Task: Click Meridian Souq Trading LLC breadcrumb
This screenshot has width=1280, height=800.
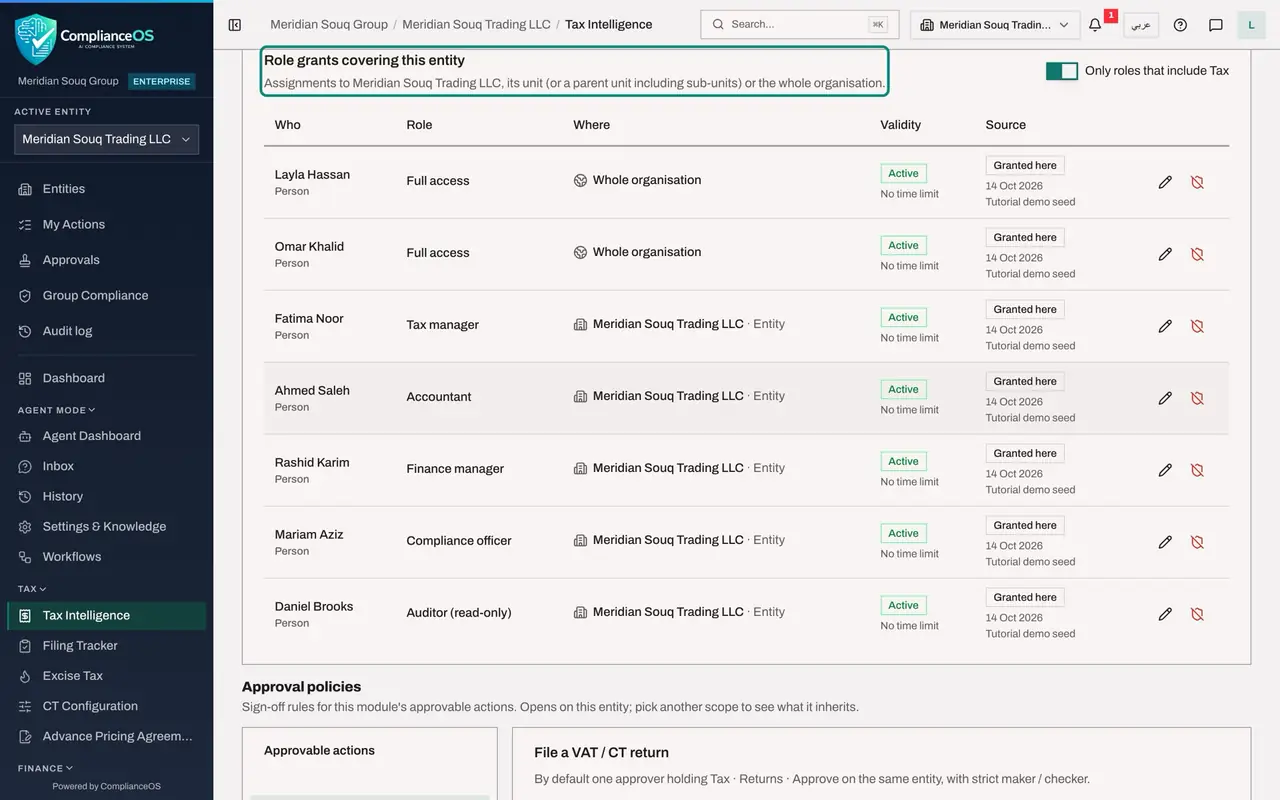Action: coord(476,25)
